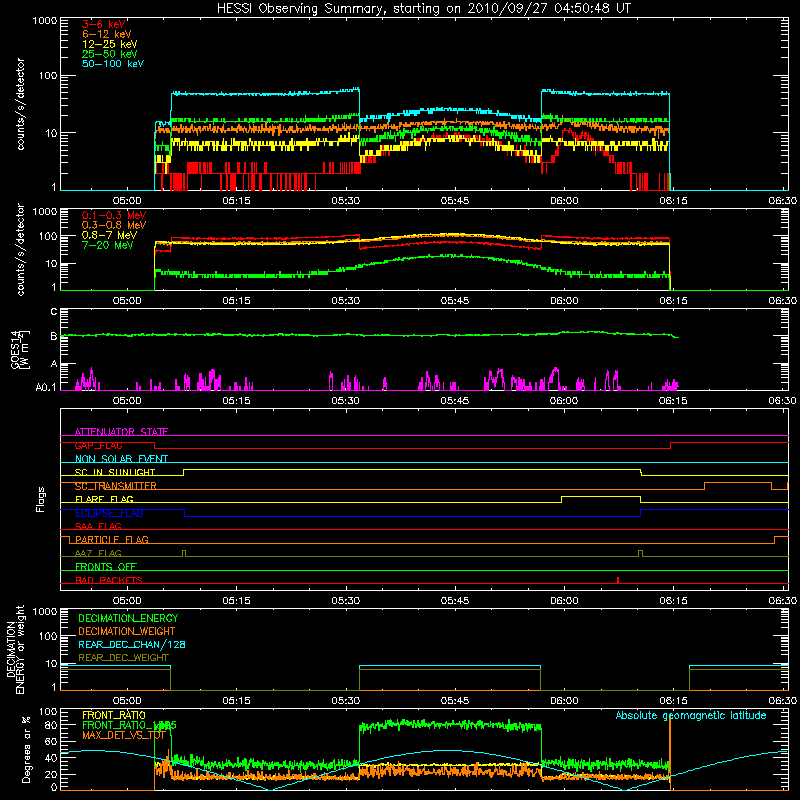800x800 pixels.
Task: Select the GAP_FLAG label
Action: tap(98, 445)
